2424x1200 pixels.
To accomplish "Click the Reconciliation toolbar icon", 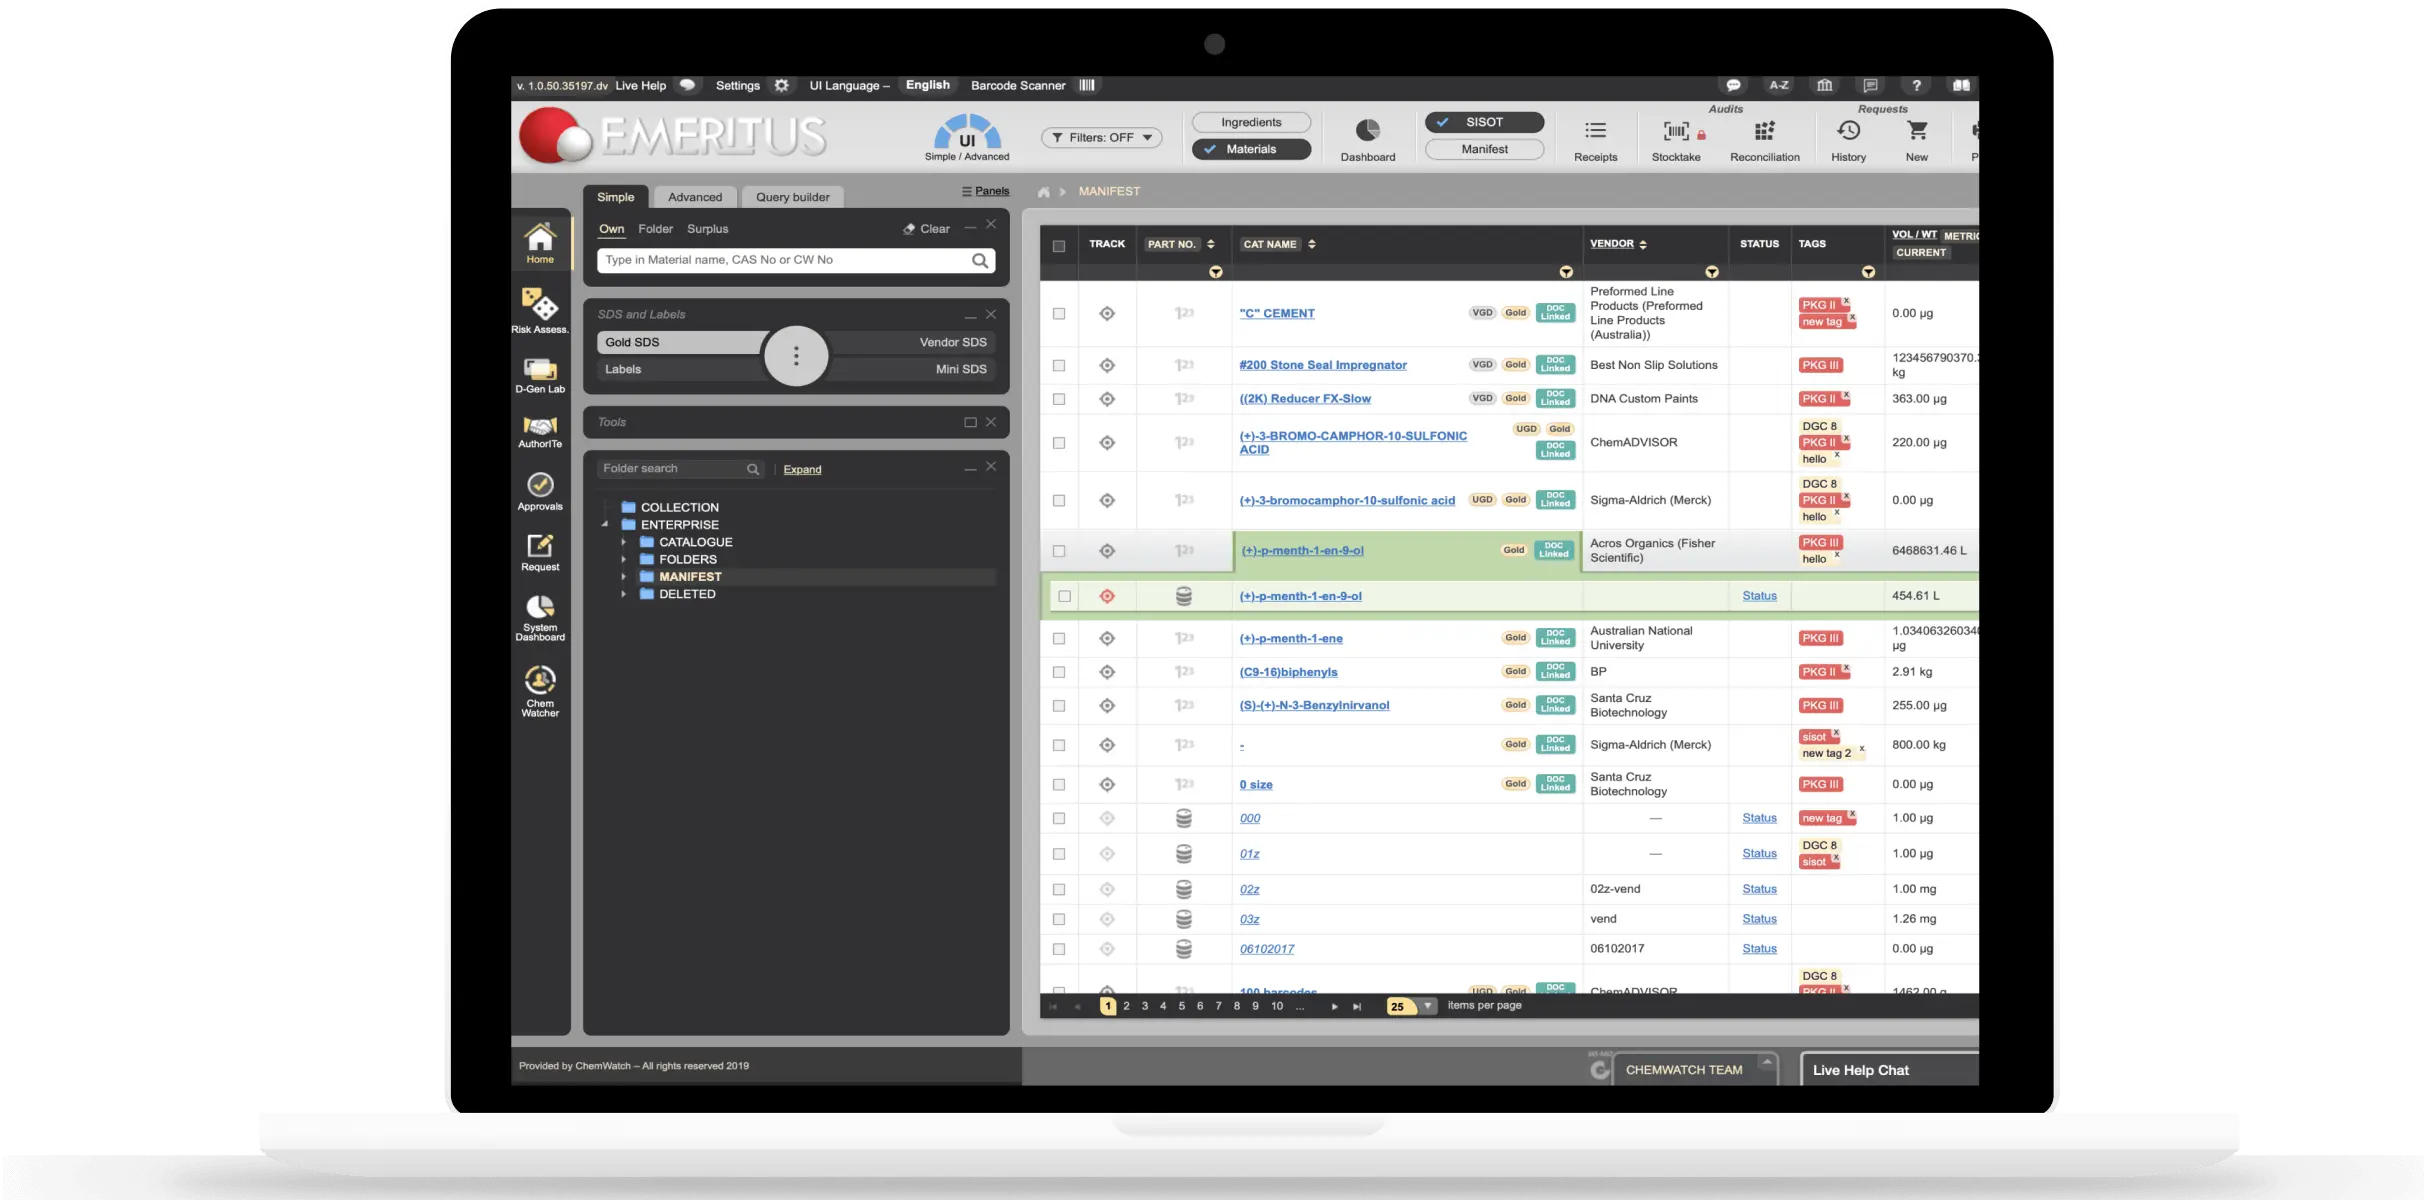I will click(x=1764, y=132).
